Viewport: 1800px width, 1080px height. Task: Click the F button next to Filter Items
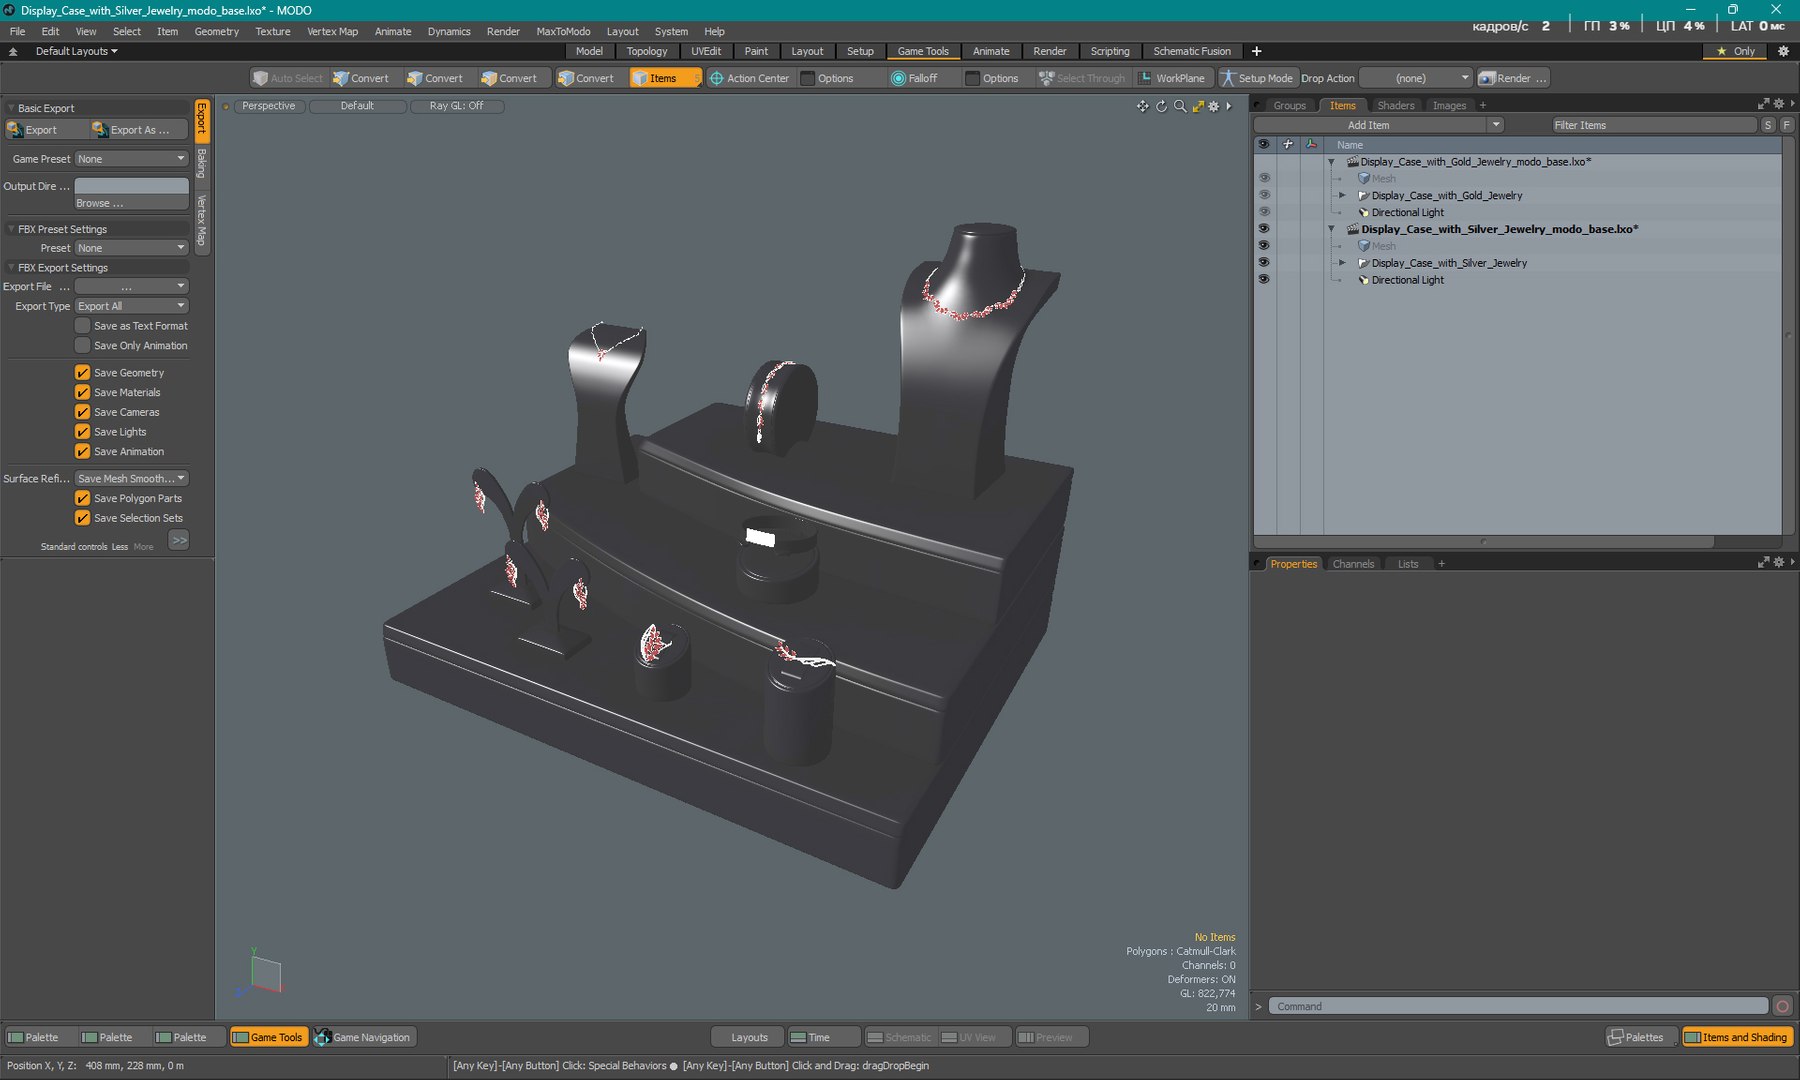click(x=1786, y=125)
